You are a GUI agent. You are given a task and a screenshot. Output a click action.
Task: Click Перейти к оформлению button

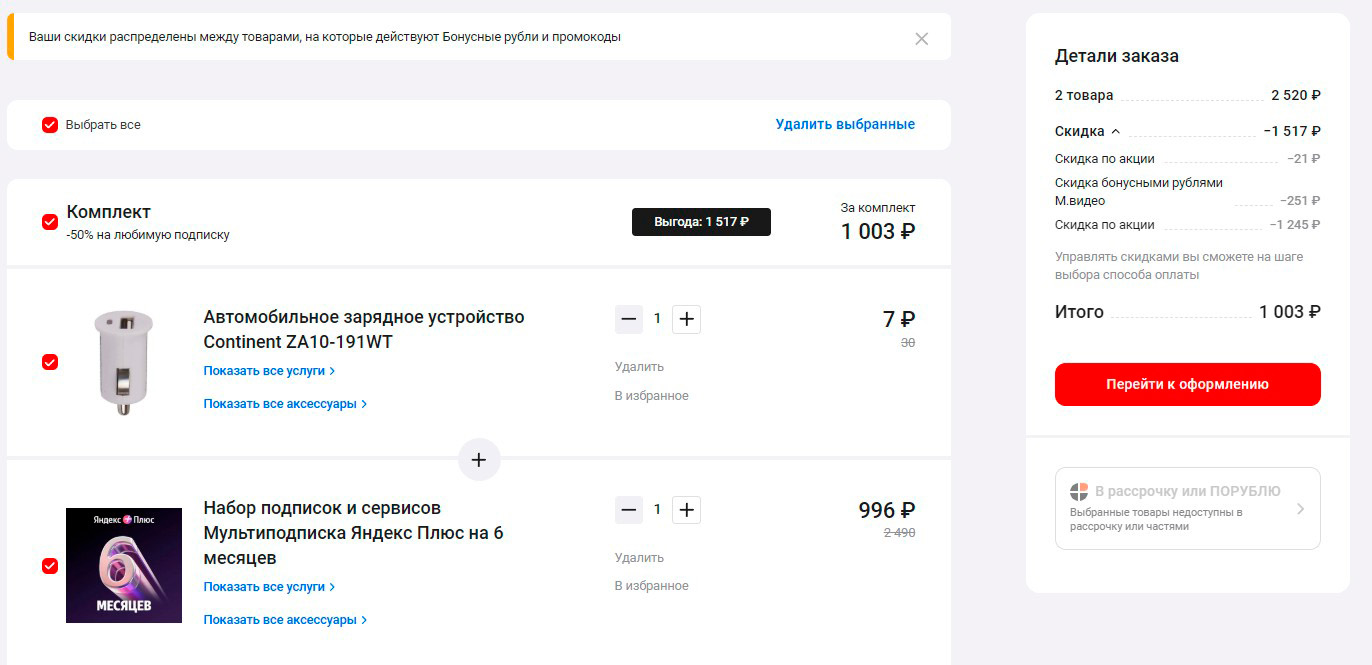(x=1187, y=384)
